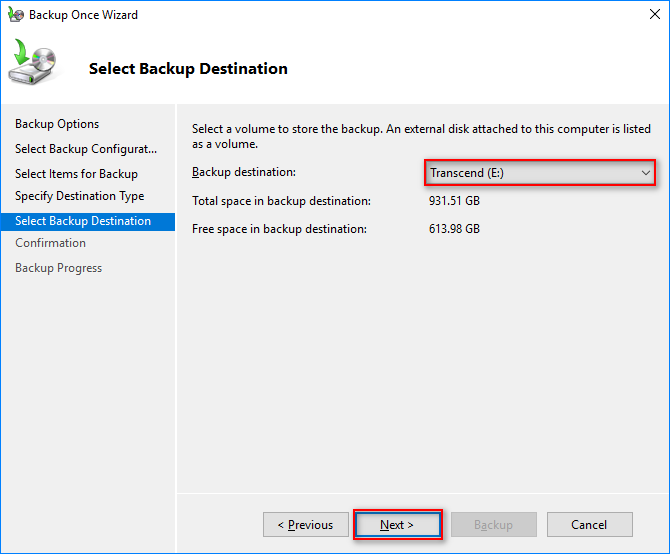
Task: Close the Backup Once Wizard window
Action: point(654,14)
